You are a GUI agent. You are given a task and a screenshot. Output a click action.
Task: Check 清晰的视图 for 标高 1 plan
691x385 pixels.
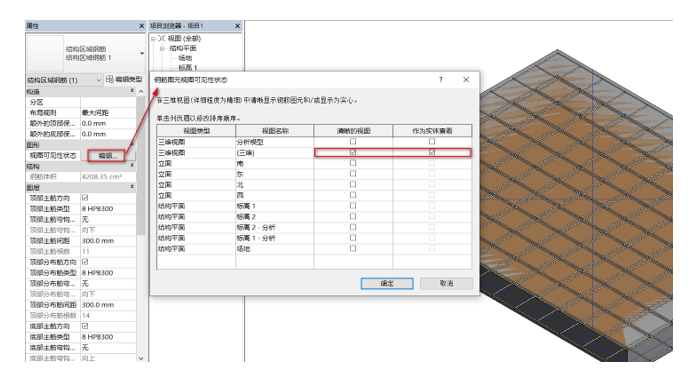353,206
